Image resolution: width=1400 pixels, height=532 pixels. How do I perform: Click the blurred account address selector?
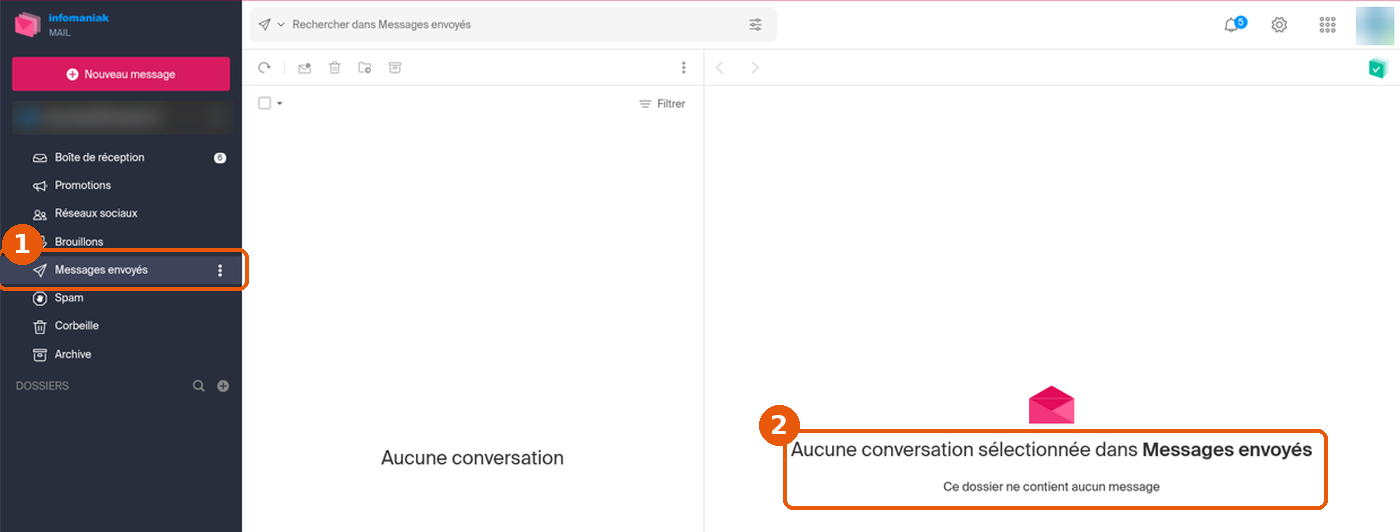click(121, 117)
